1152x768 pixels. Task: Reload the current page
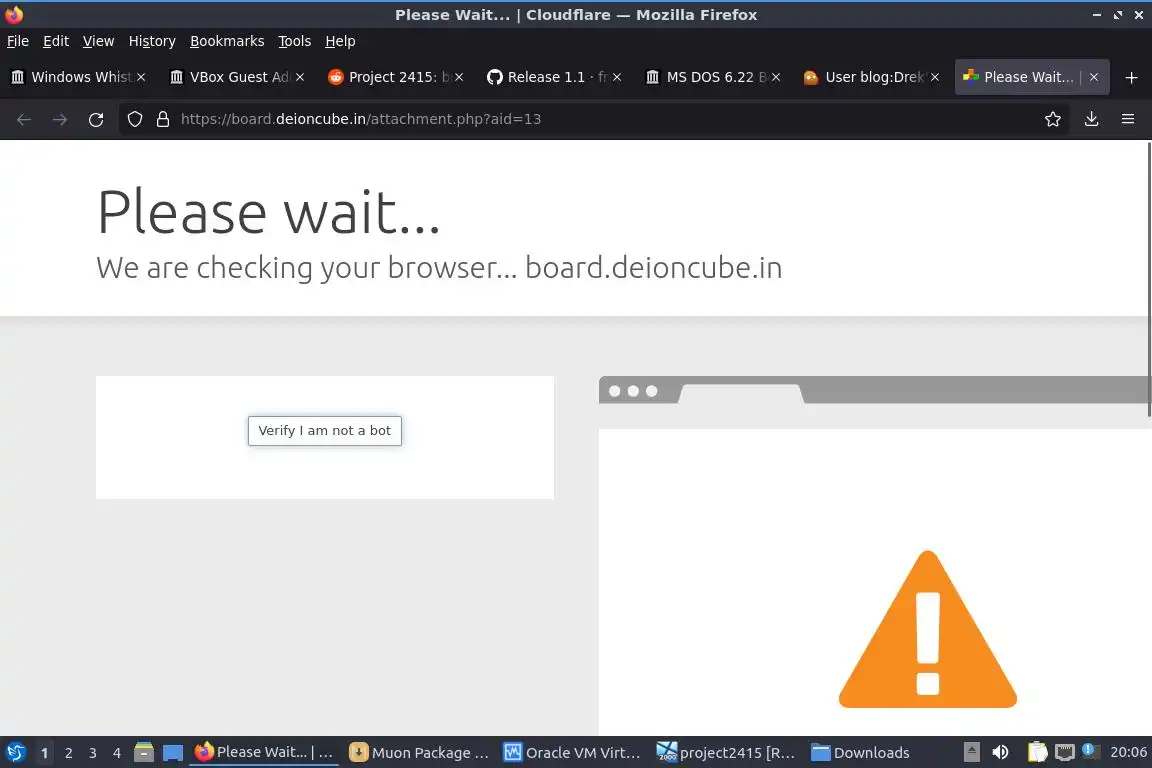96,119
